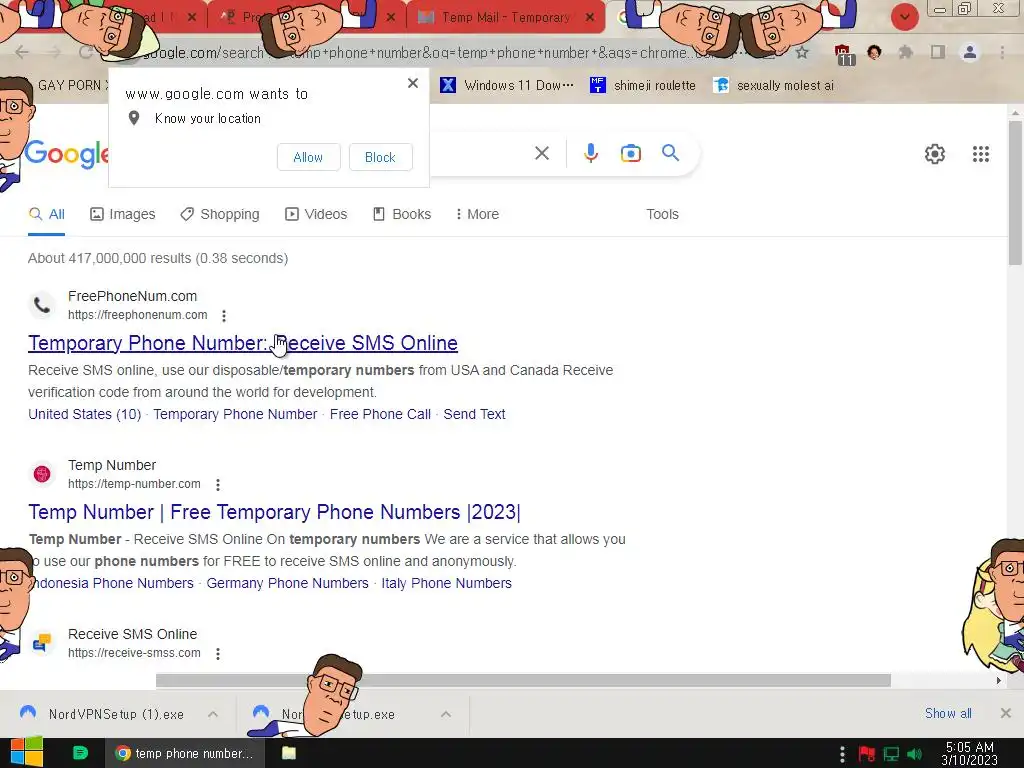This screenshot has width=1024, height=768.
Task: Submit search with magnifier icon
Action: point(671,153)
